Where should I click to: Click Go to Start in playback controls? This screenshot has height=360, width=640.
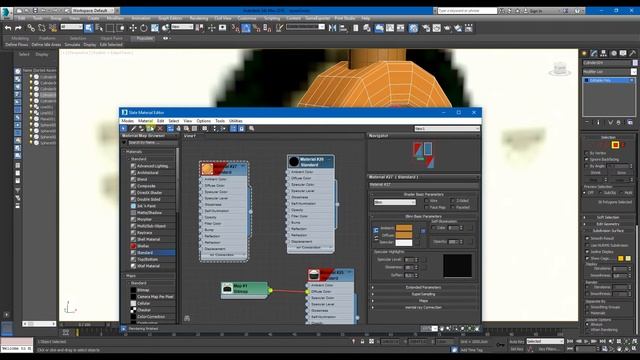(571, 341)
